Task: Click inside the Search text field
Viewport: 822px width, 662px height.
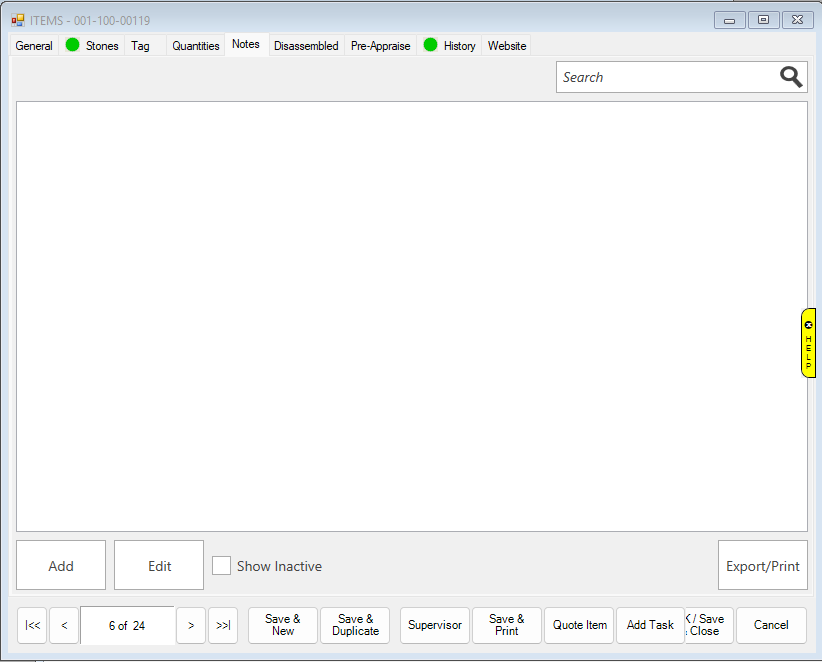Action: coord(665,77)
